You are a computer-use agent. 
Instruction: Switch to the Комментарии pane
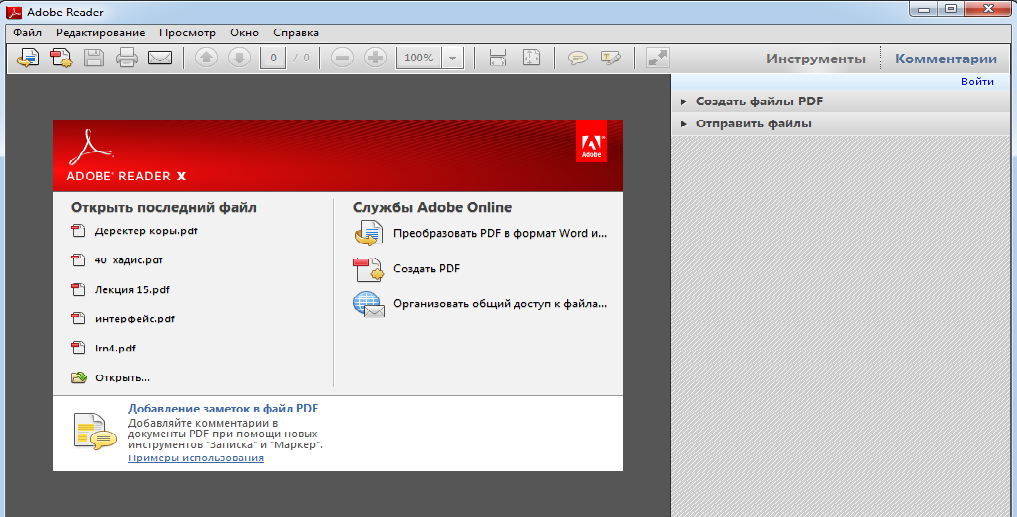946,58
